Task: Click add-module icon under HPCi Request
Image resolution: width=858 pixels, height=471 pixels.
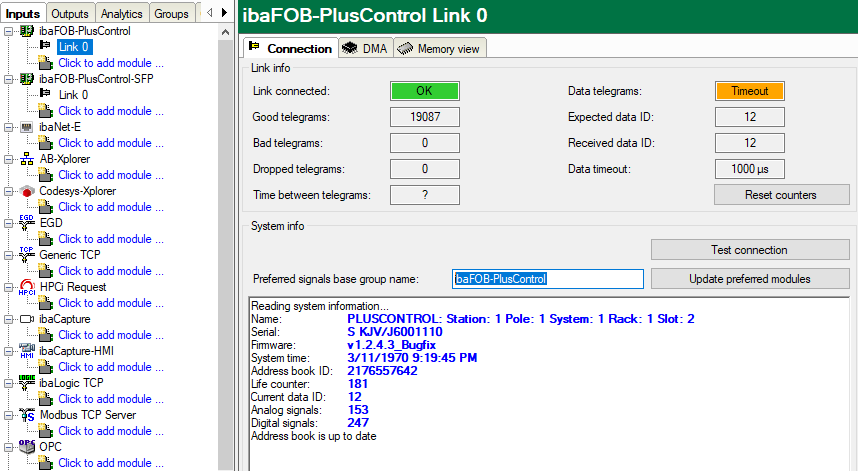Action: [x=46, y=303]
